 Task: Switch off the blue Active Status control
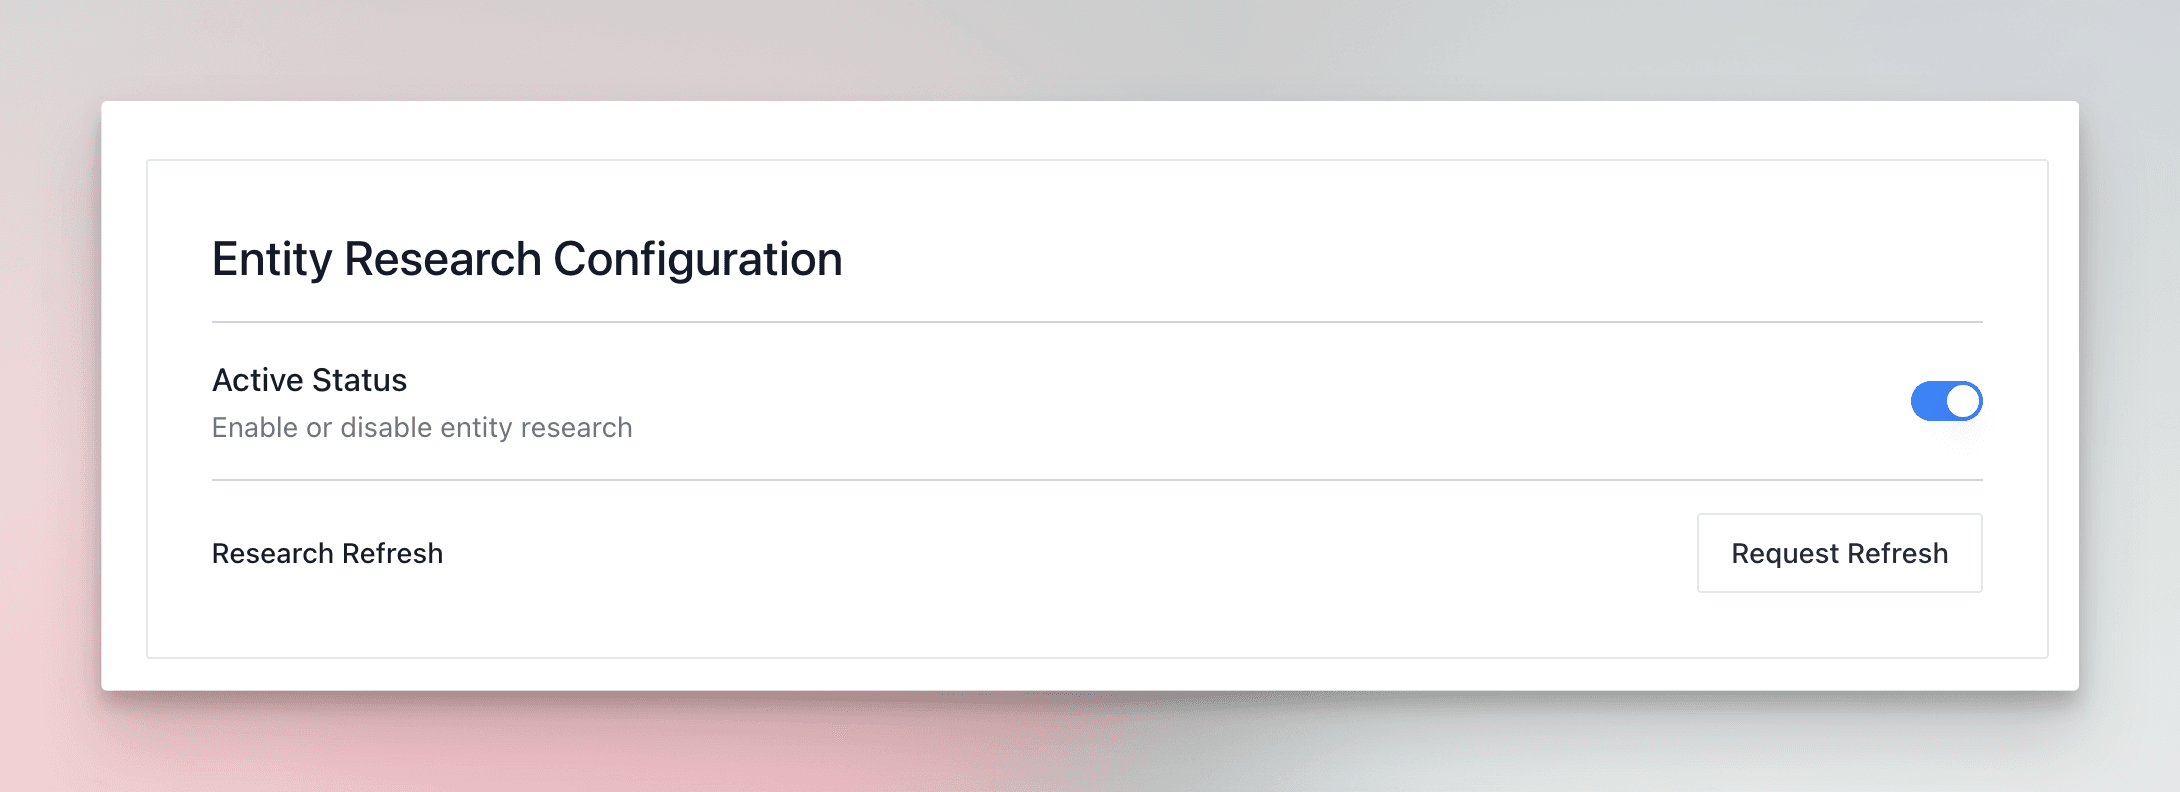coord(1946,401)
